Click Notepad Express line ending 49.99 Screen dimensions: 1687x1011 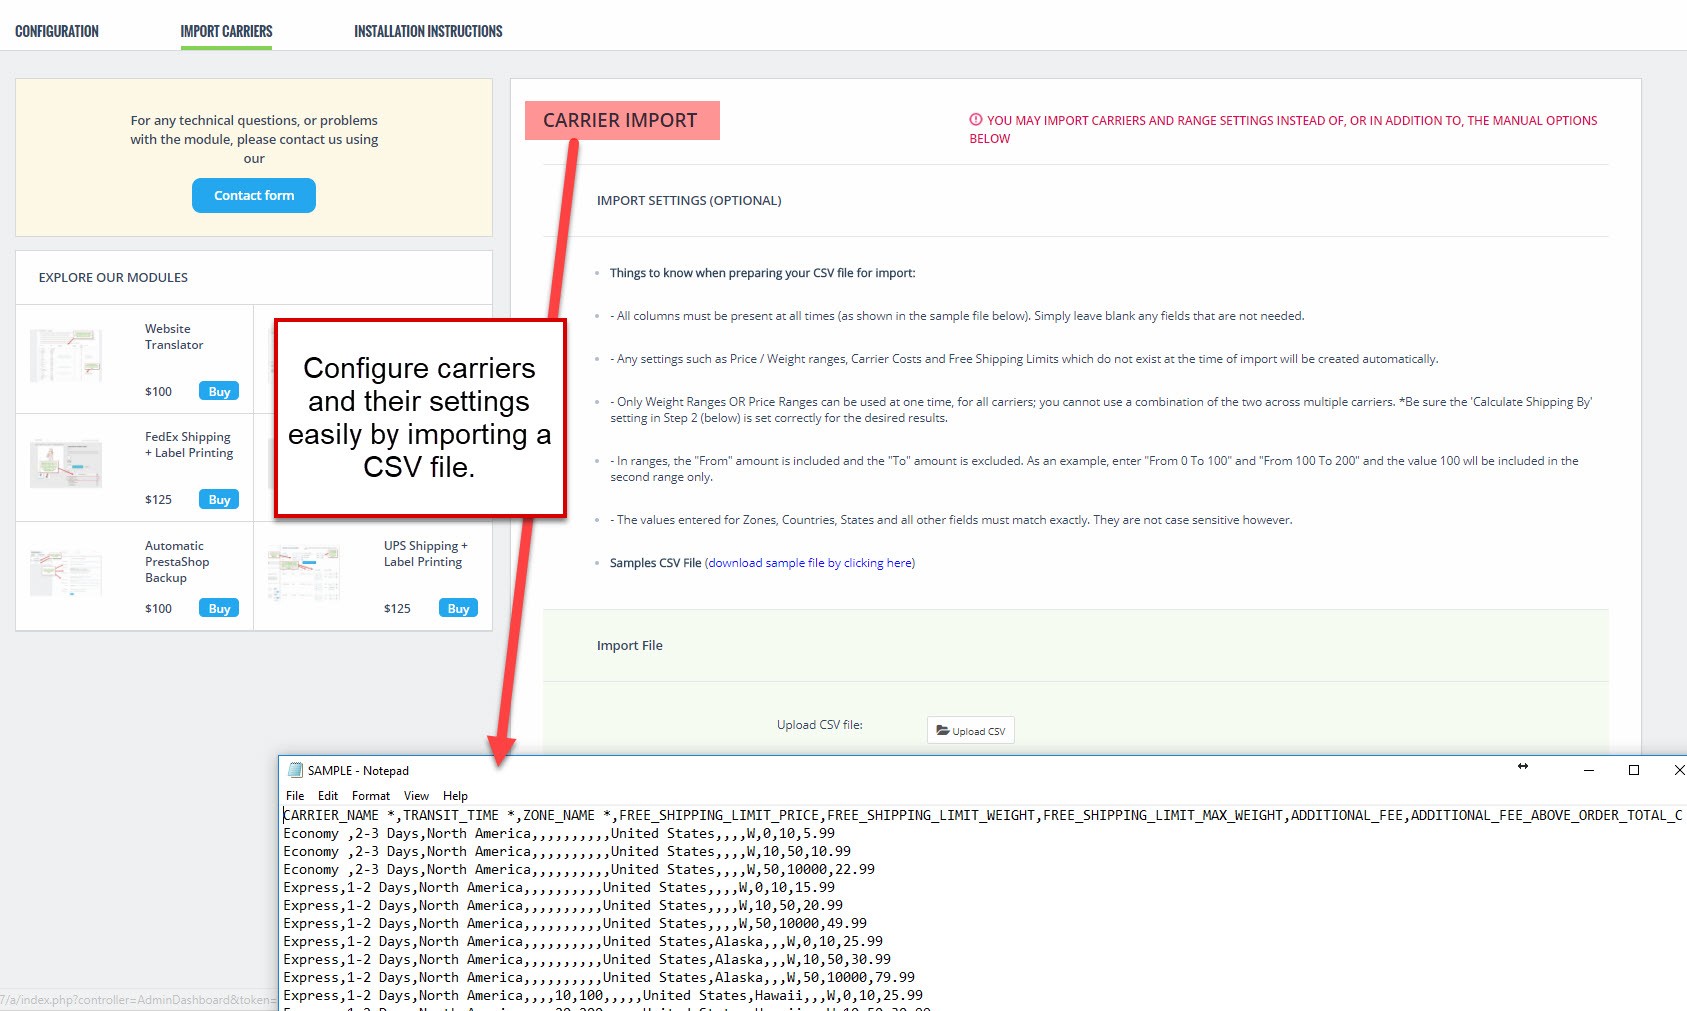click(575, 923)
